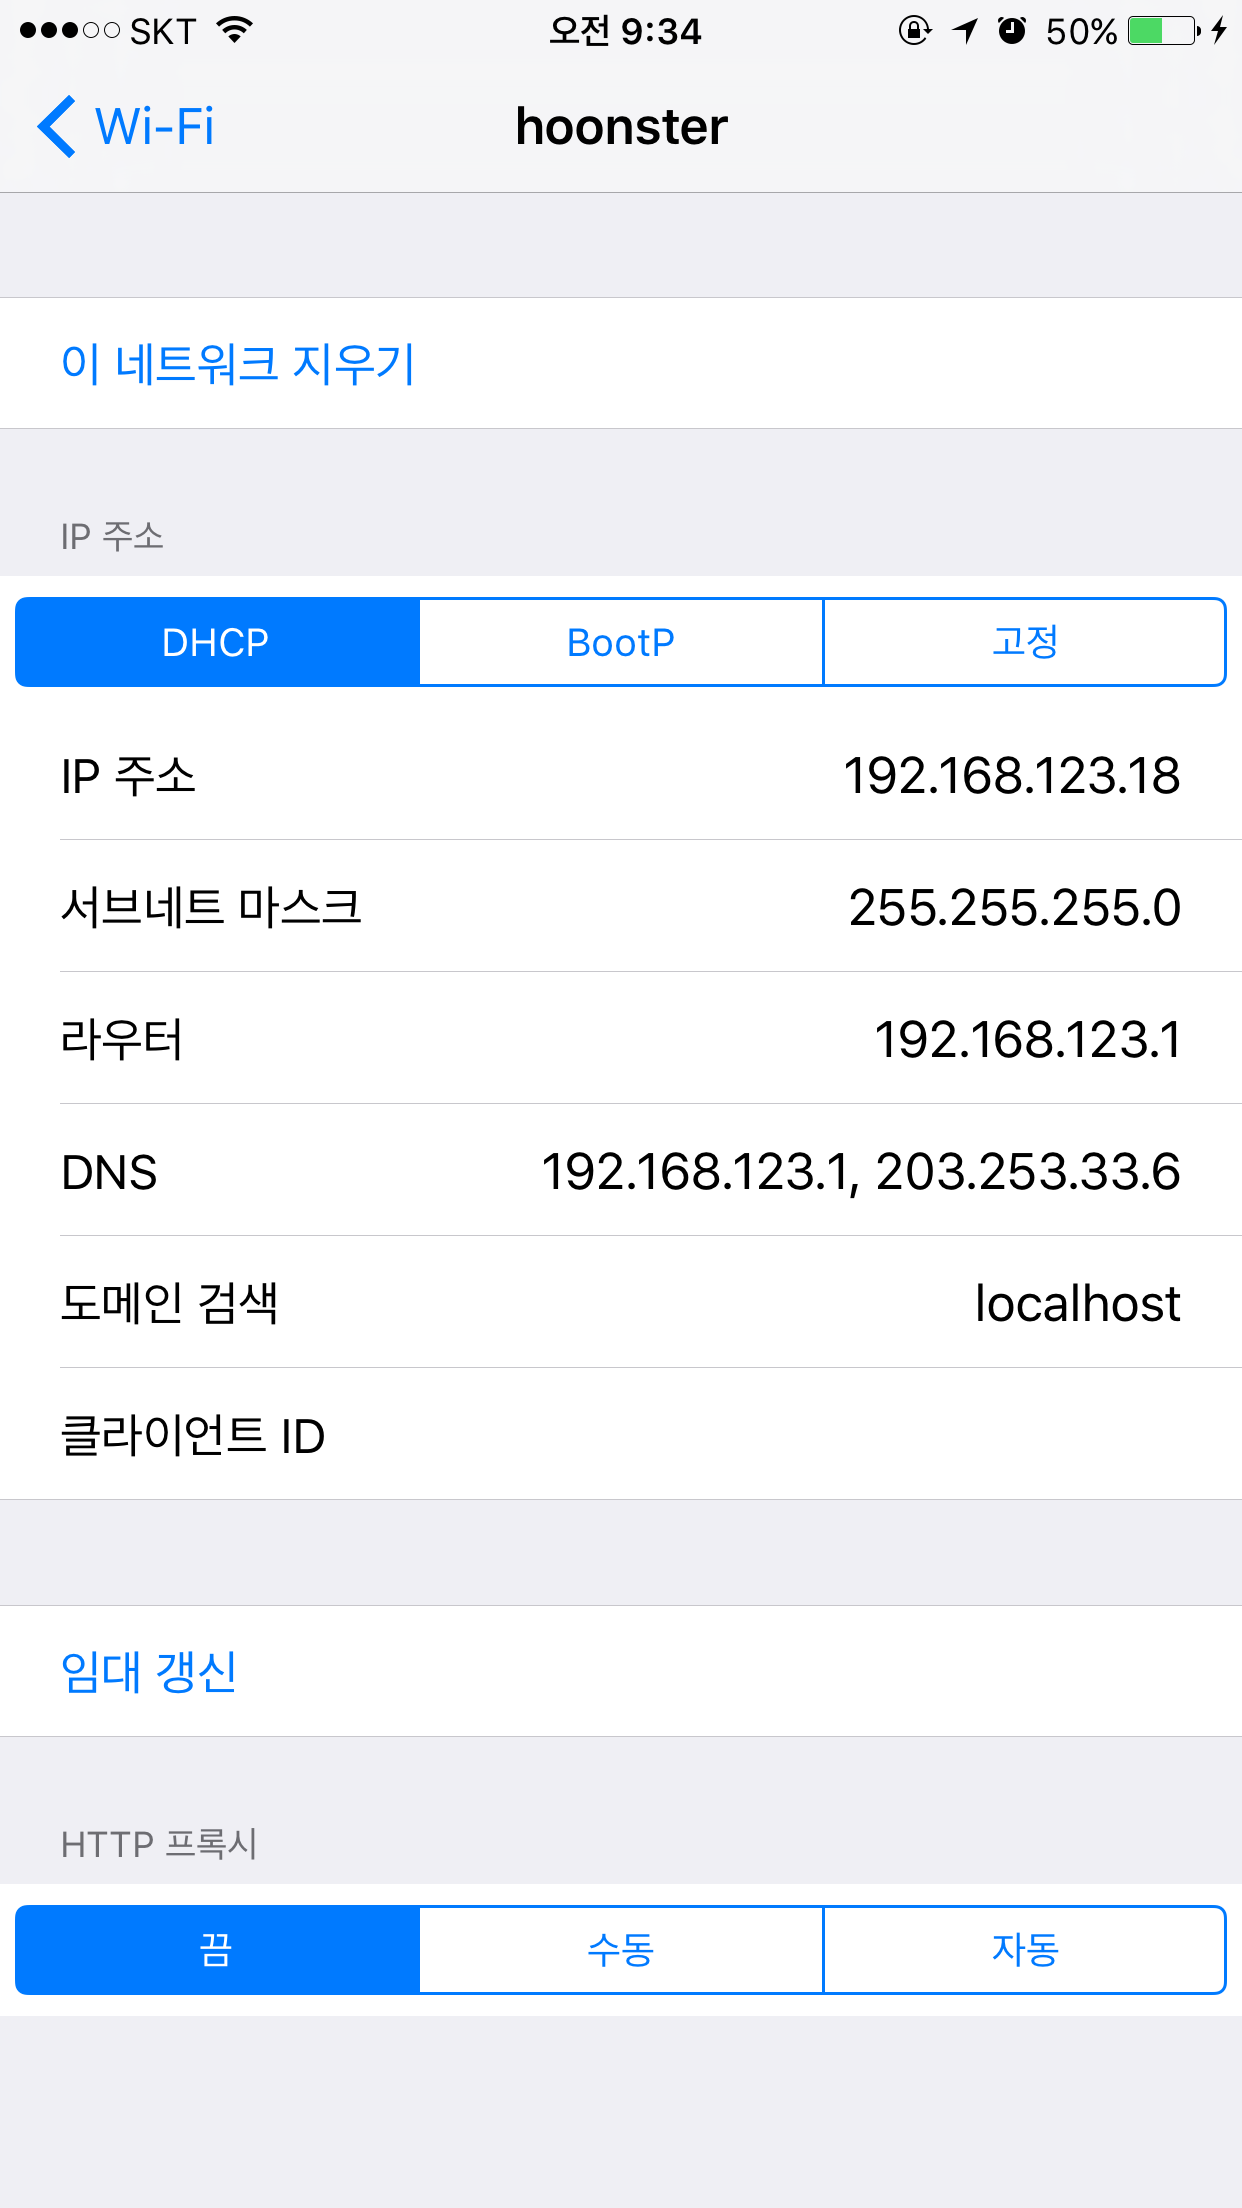Tap the charging bolt icon
Screen dimensions: 1242x2208
point(1218,31)
